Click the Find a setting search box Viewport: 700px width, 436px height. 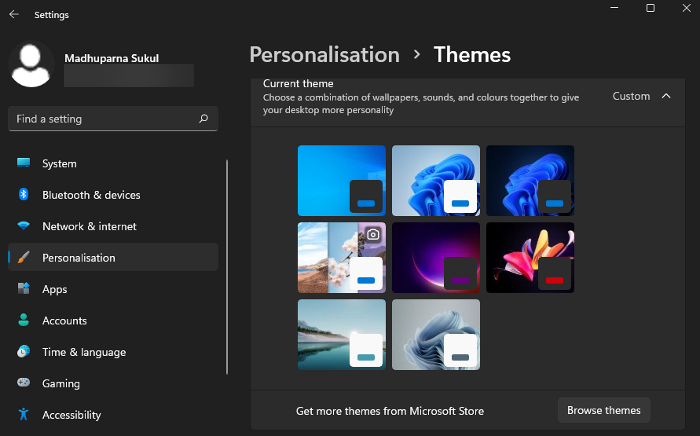113,119
